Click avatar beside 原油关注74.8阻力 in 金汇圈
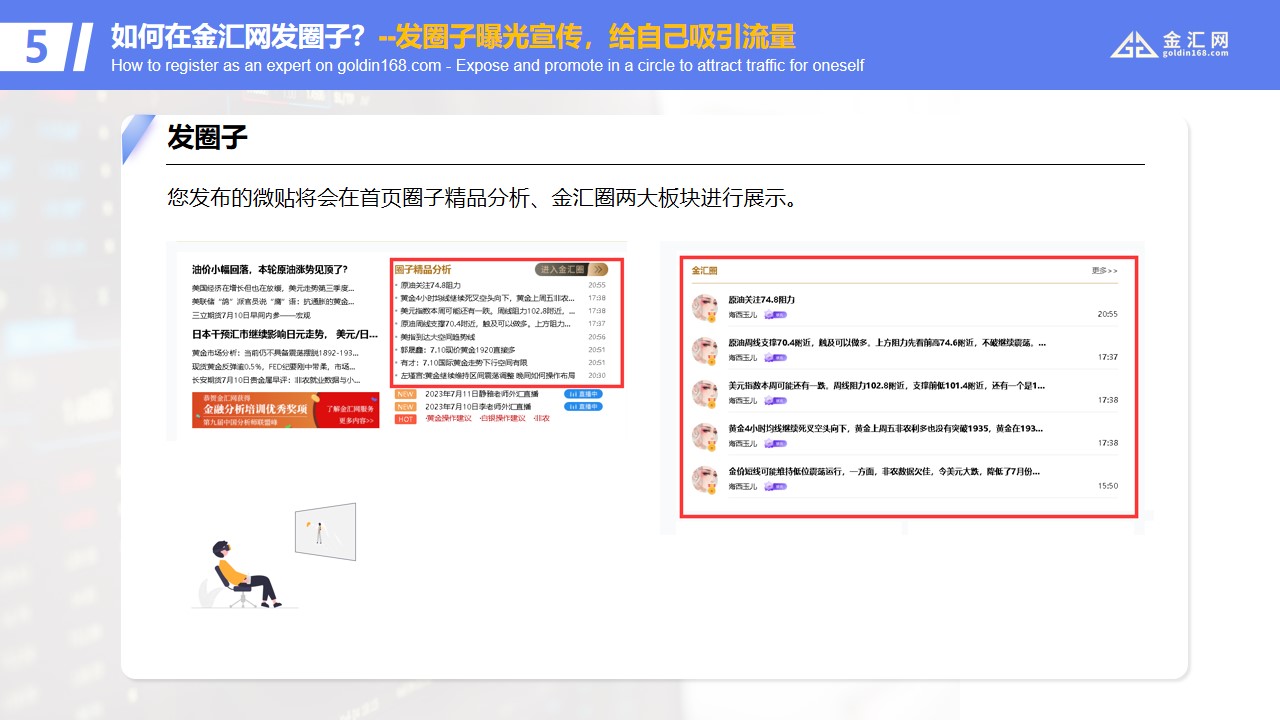Image resolution: width=1280 pixels, height=720 pixels. 705,308
